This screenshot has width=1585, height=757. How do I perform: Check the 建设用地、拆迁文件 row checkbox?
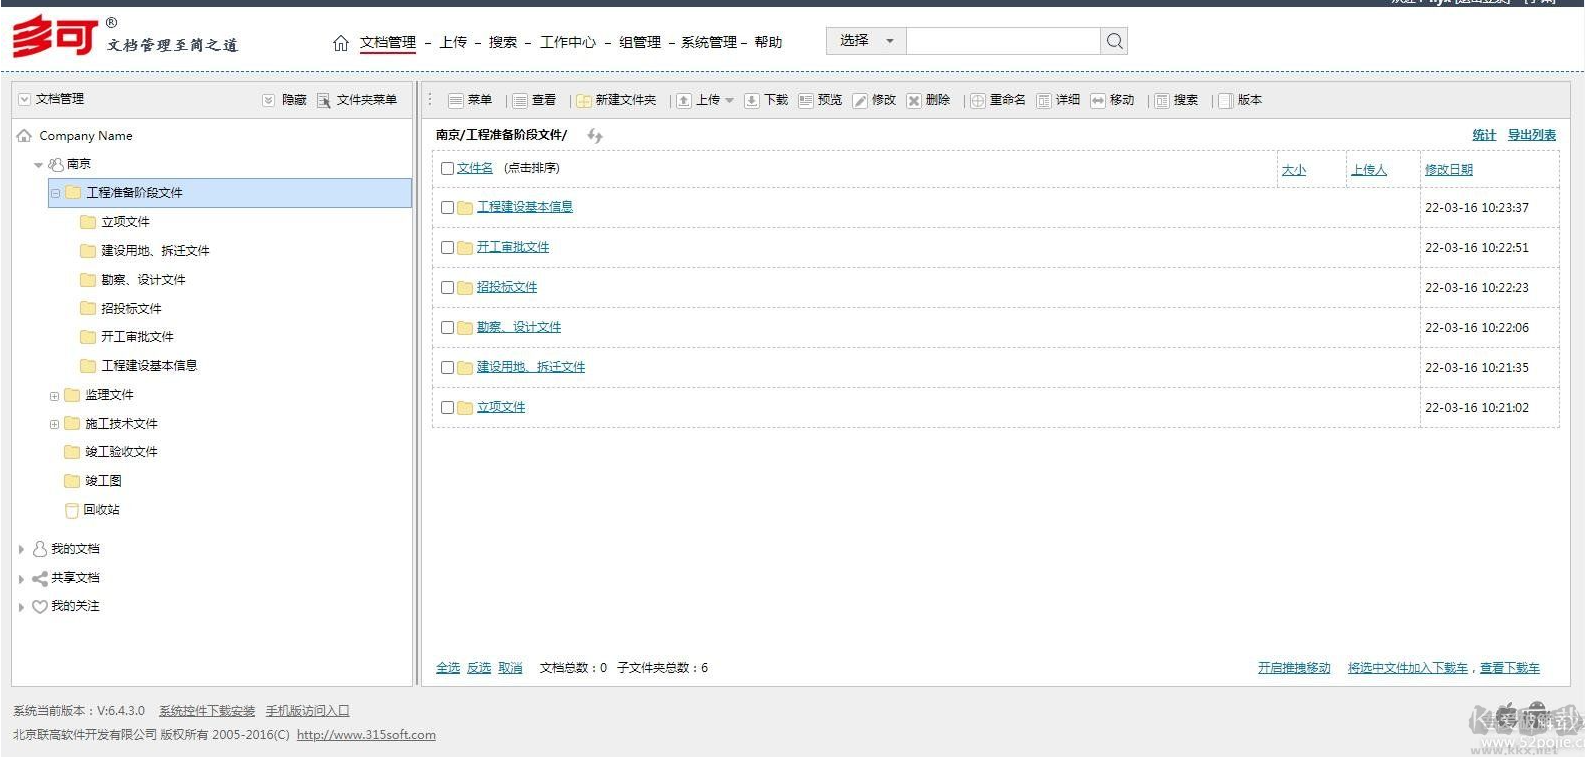click(447, 367)
